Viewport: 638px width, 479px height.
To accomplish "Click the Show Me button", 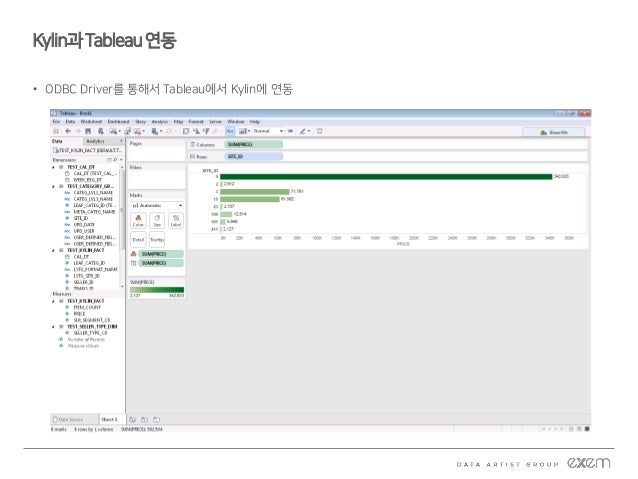I will [553, 132].
